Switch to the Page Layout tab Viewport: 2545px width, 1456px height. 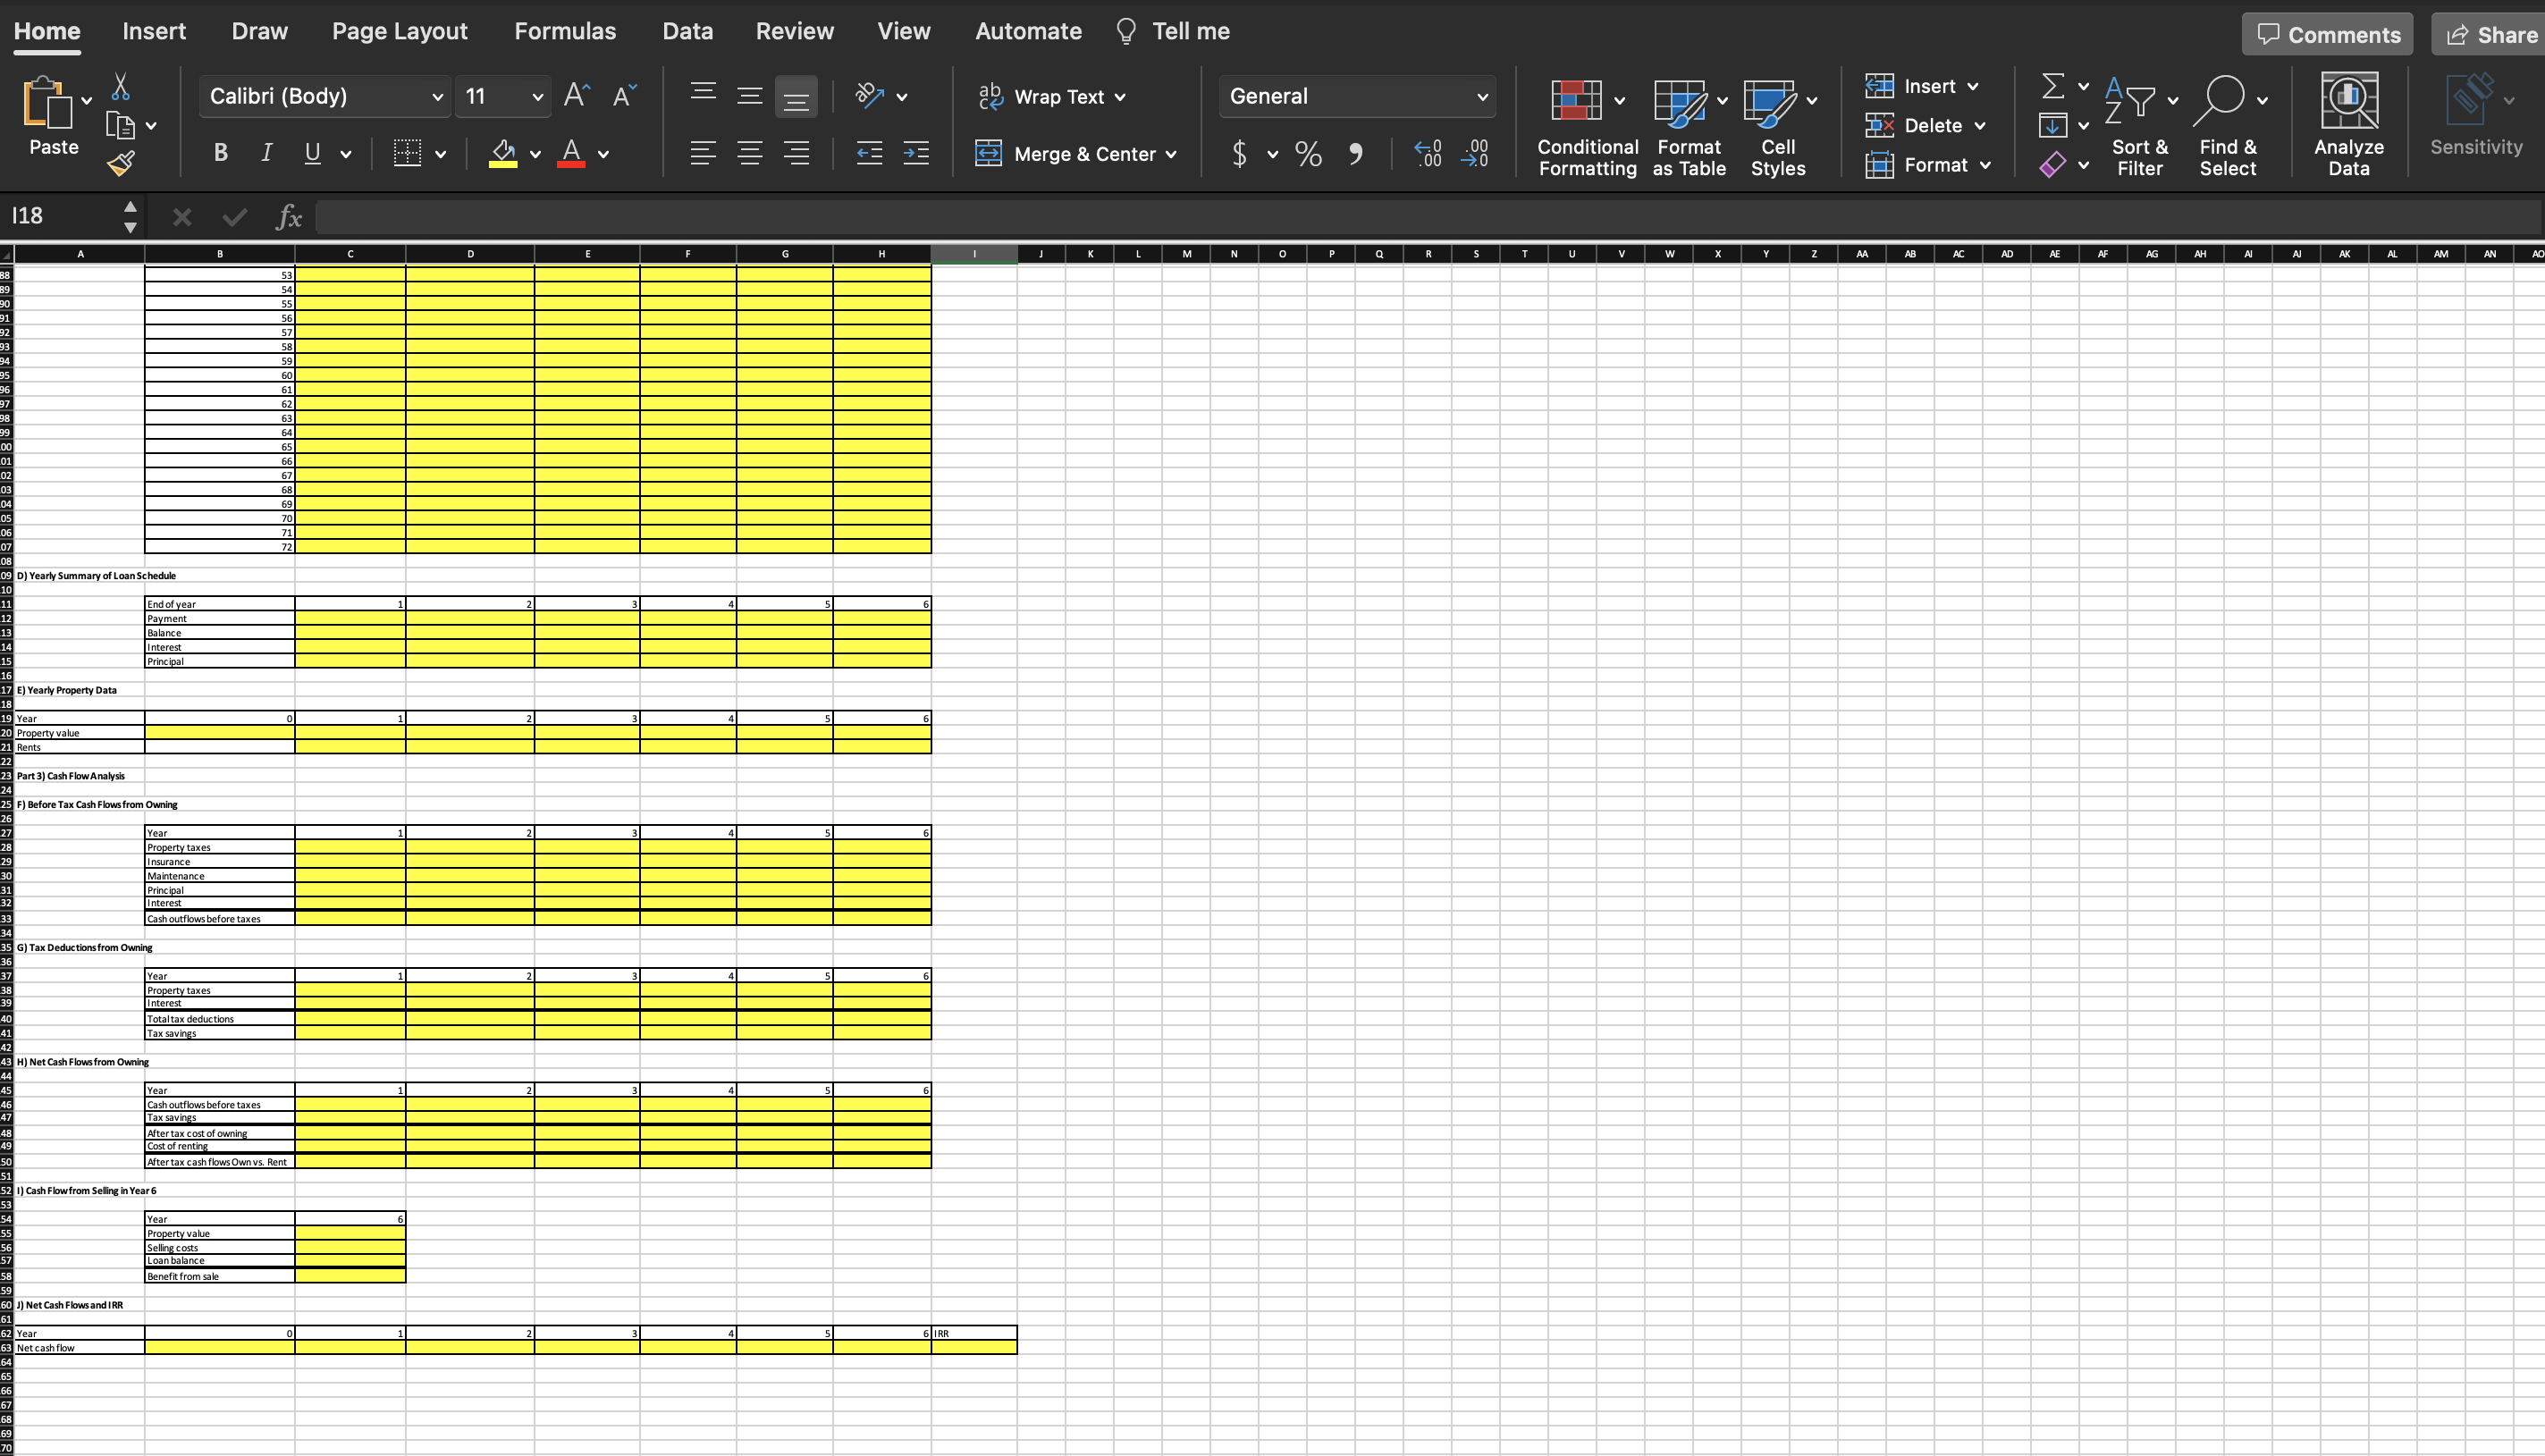coord(399,31)
